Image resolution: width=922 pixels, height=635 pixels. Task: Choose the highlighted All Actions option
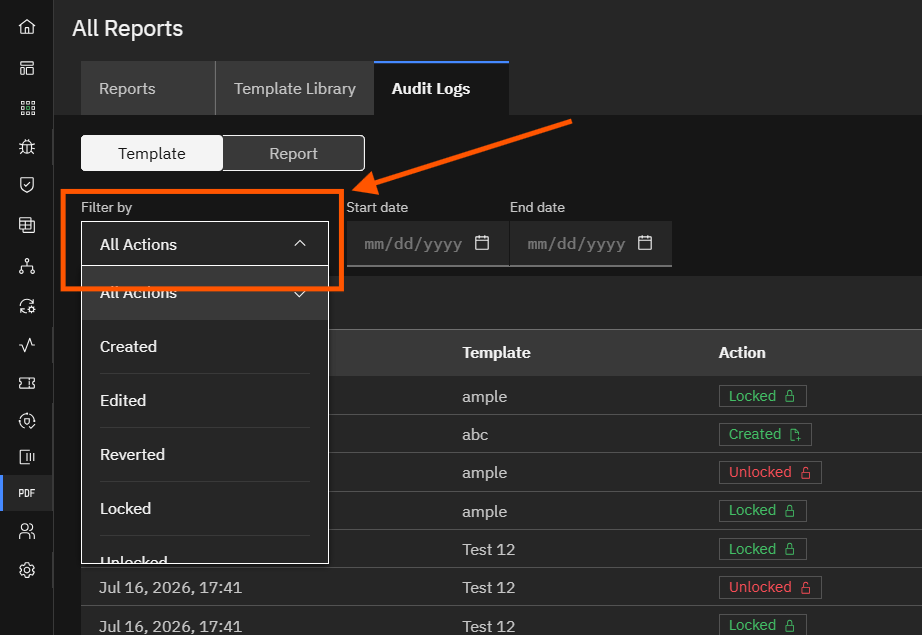[205, 293]
